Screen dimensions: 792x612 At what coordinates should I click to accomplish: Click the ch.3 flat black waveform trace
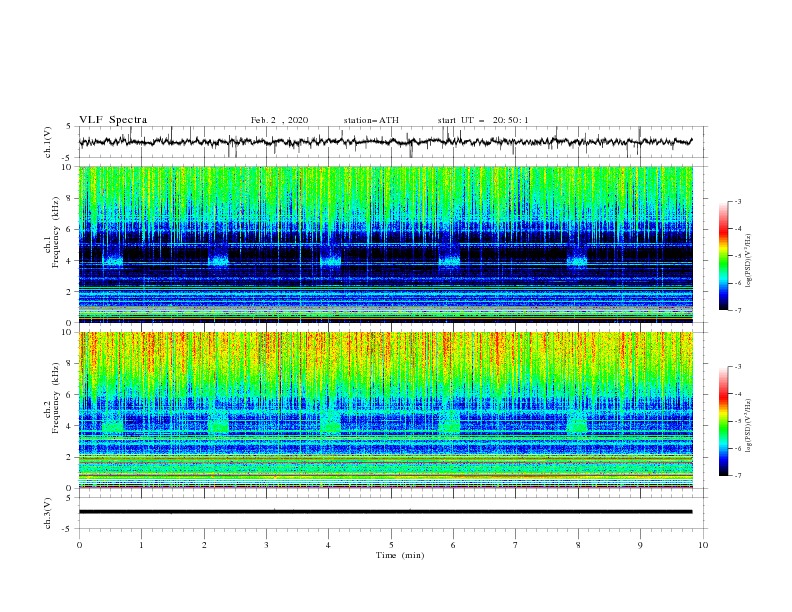[x=385, y=512]
